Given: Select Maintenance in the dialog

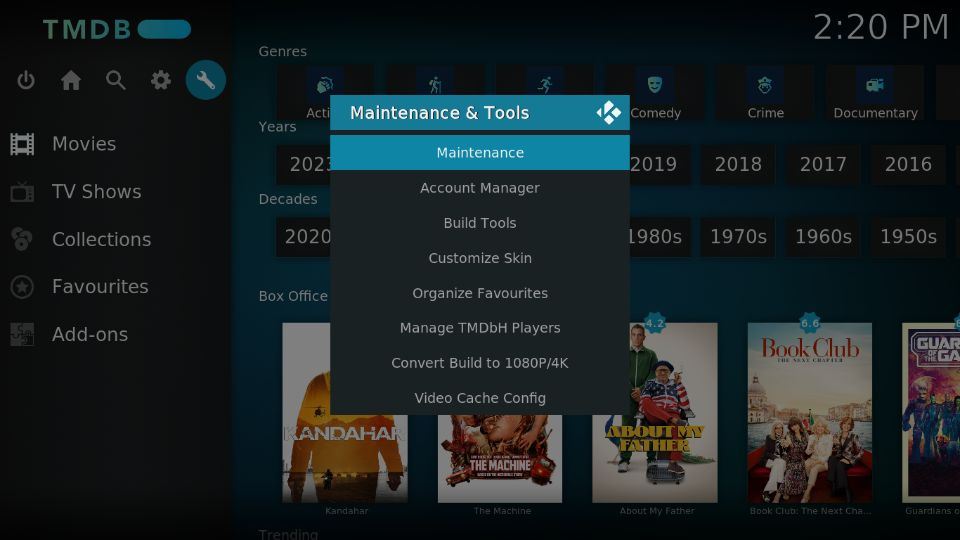Looking at the screenshot, I should (480, 152).
